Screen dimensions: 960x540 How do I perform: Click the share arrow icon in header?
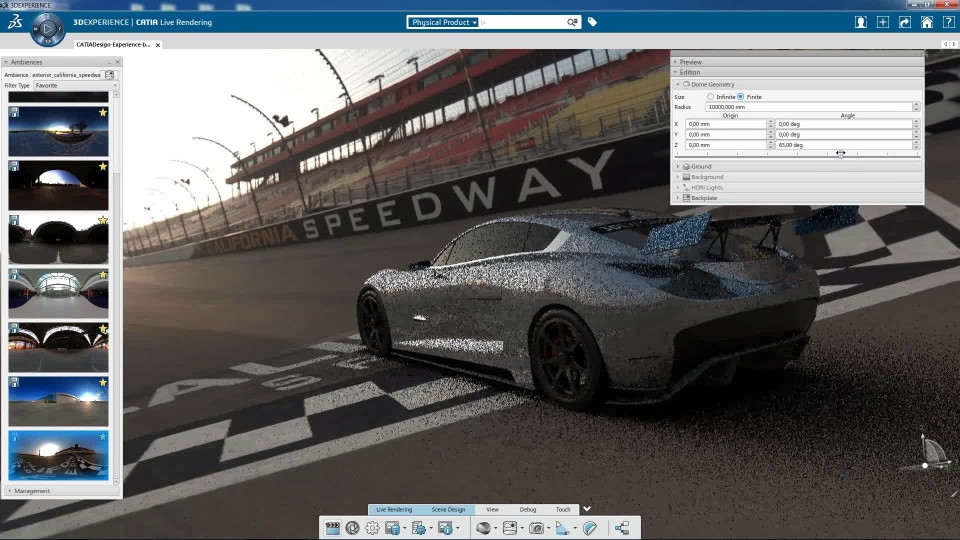coord(905,23)
